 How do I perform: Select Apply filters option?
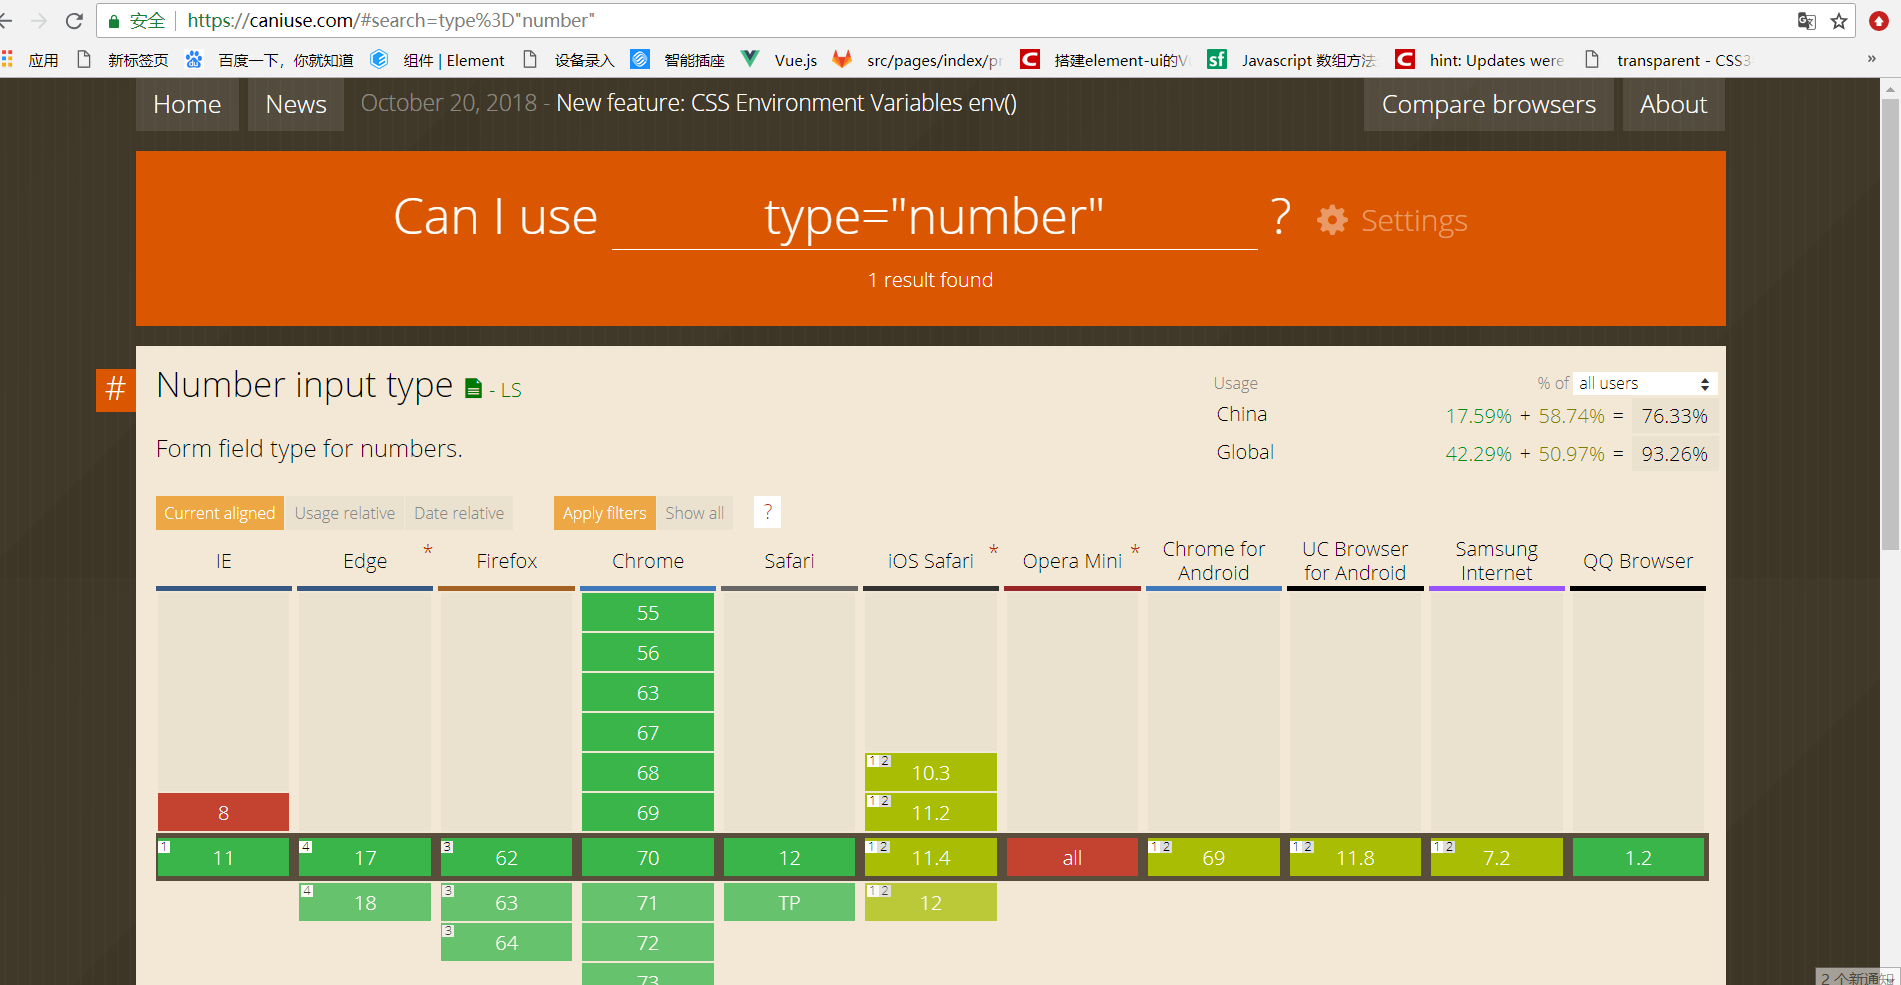coord(604,513)
